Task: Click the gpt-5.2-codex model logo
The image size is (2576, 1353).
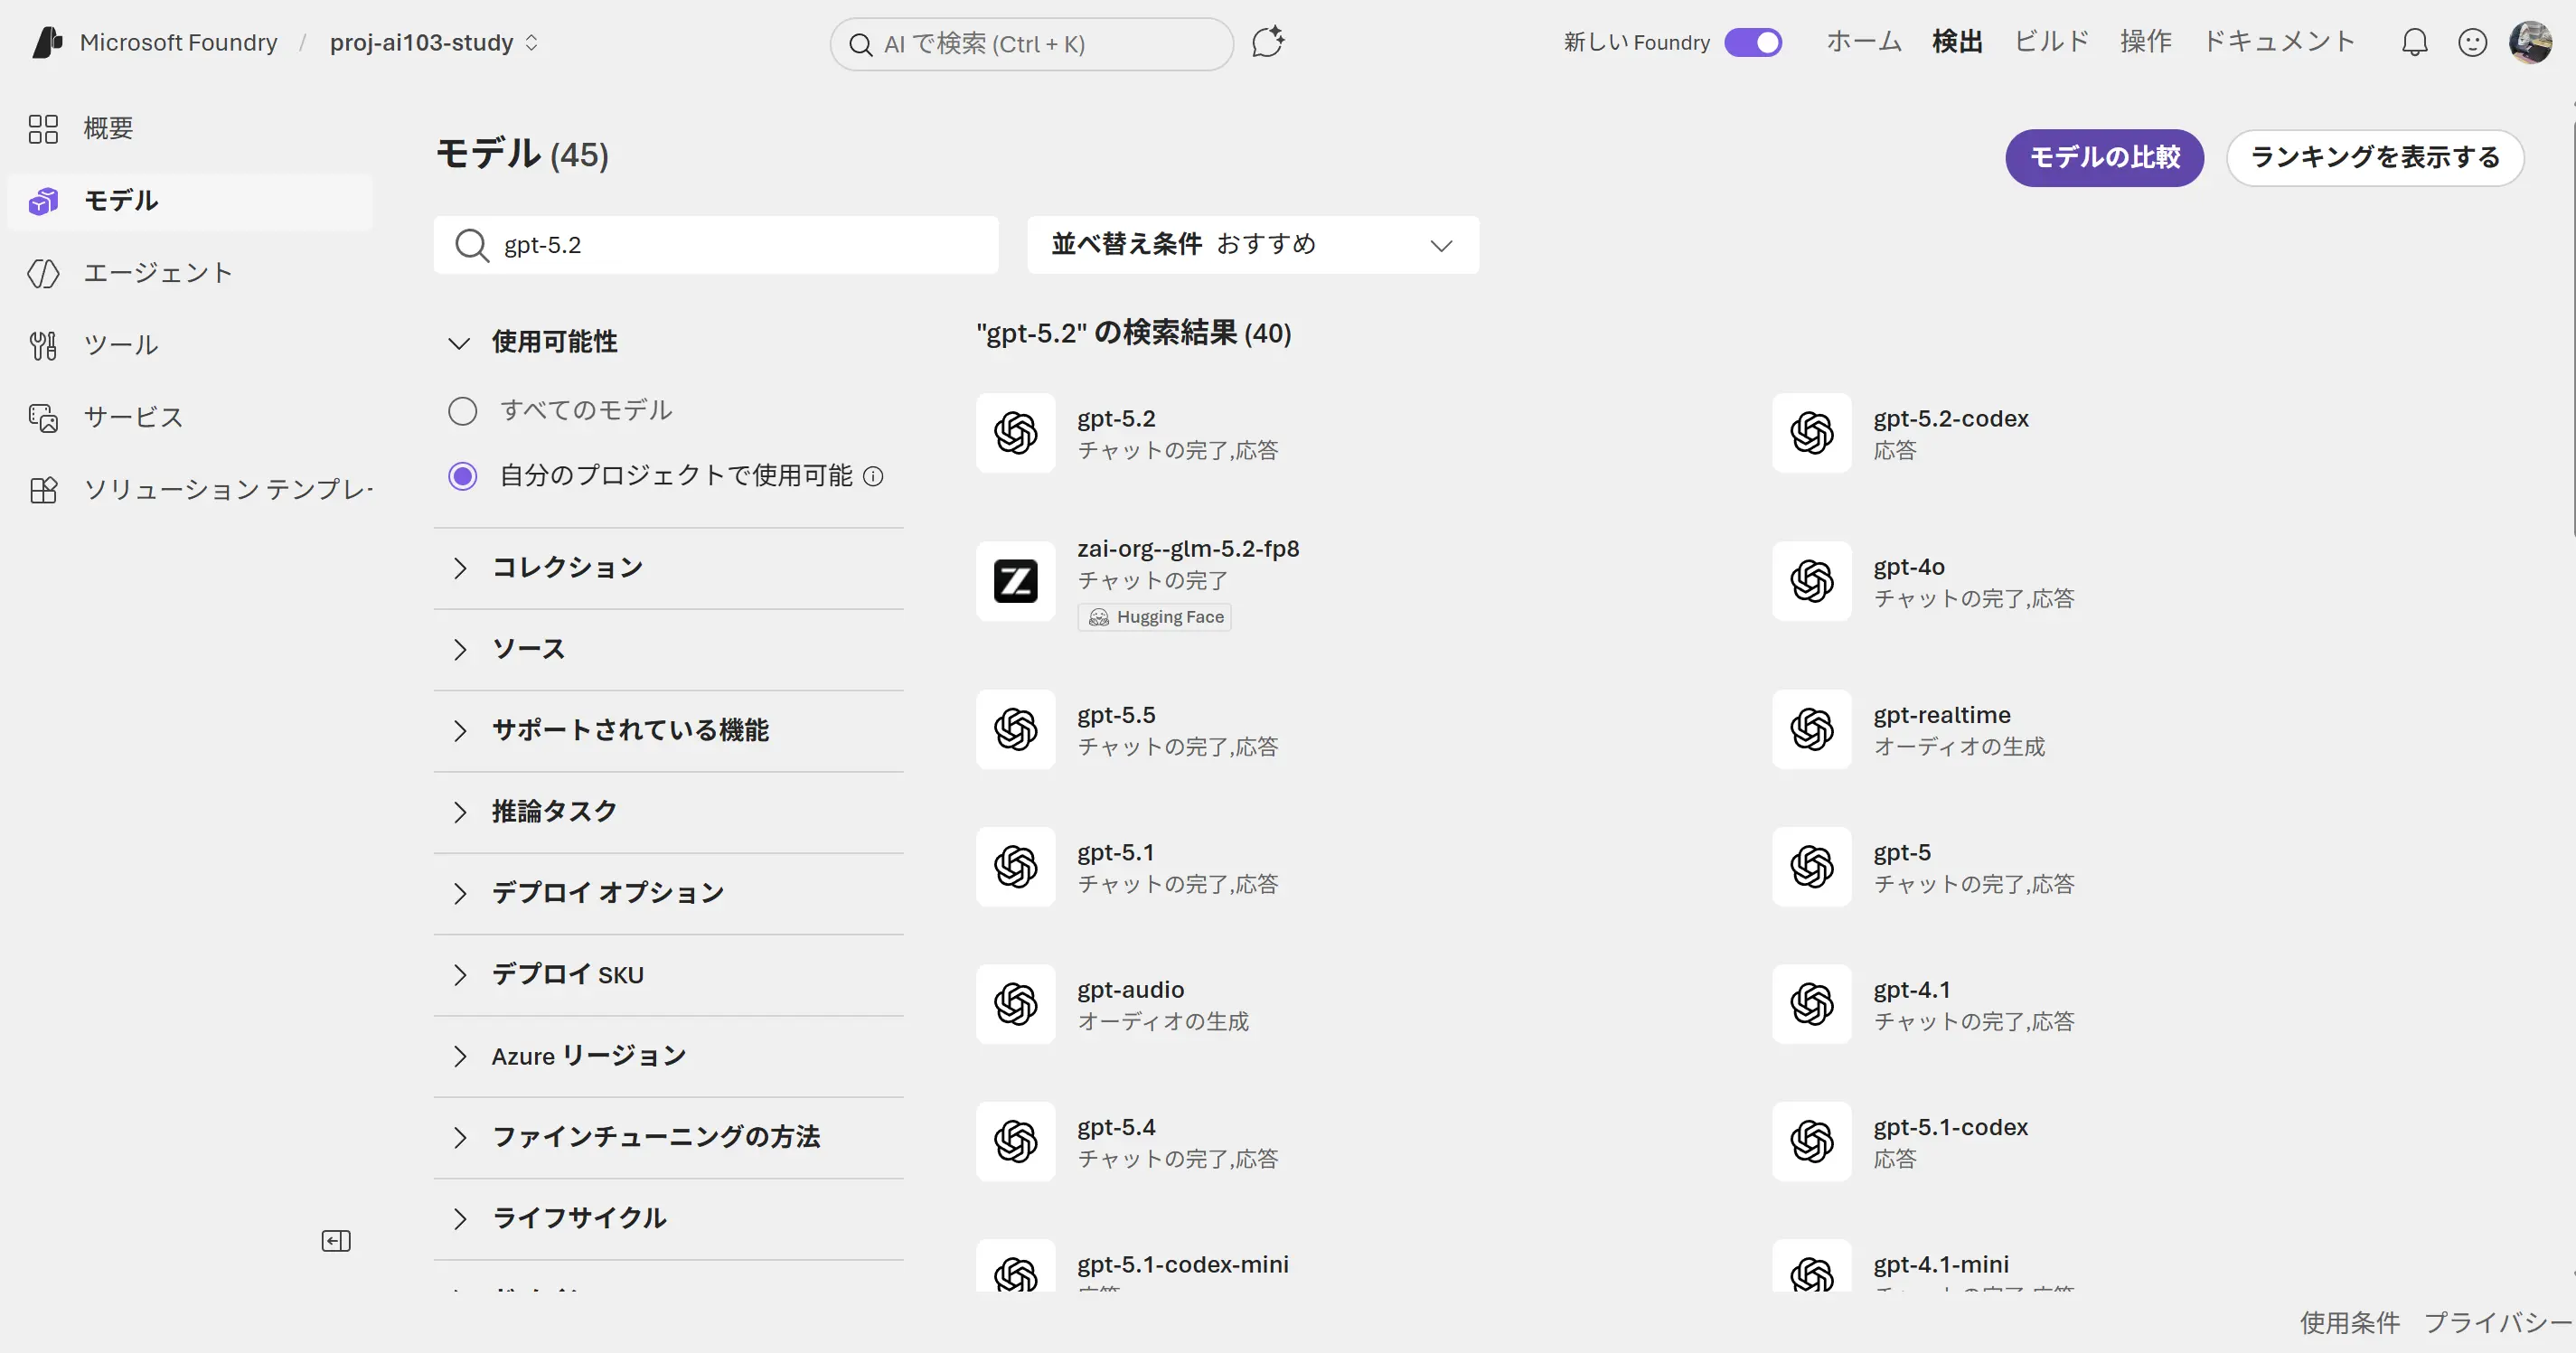Action: (x=1812, y=433)
